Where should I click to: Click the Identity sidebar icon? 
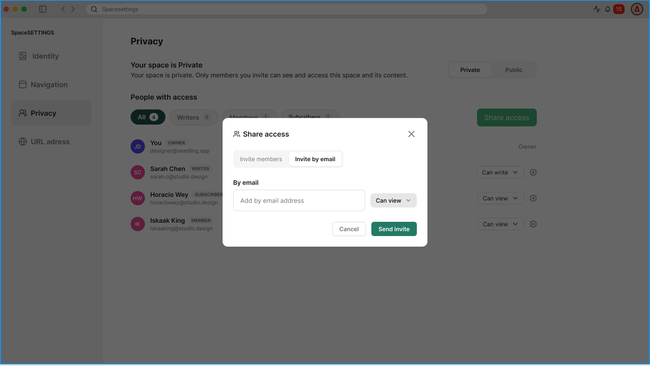[x=22, y=56]
